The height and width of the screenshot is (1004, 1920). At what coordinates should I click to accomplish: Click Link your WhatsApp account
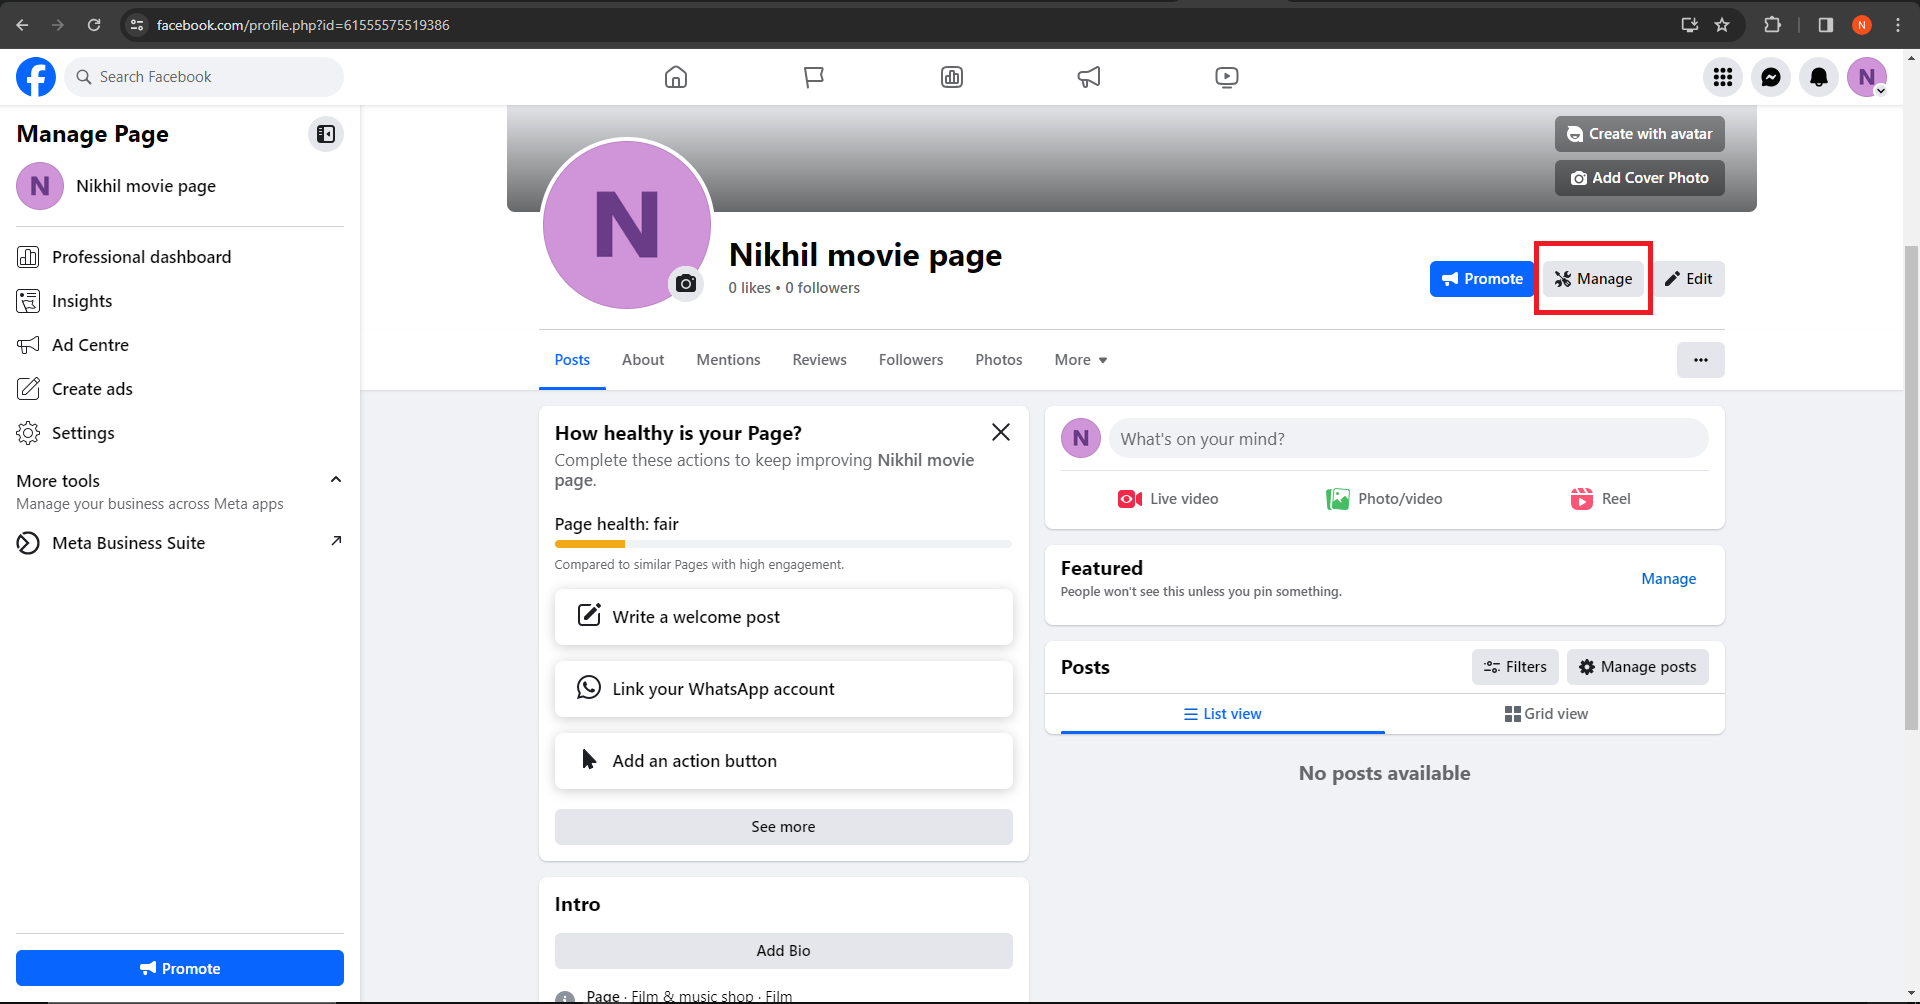point(784,689)
